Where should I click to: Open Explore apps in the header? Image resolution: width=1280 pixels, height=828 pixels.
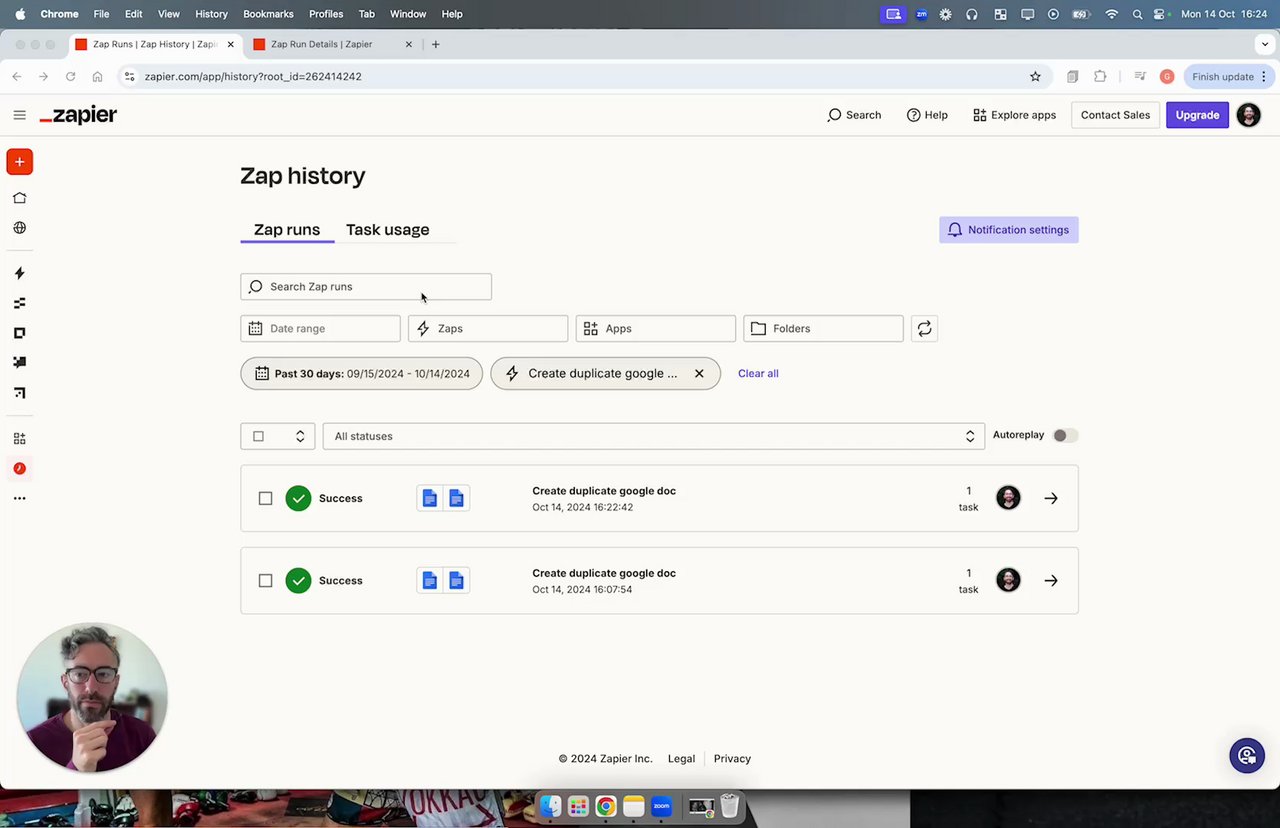point(1014,115)
